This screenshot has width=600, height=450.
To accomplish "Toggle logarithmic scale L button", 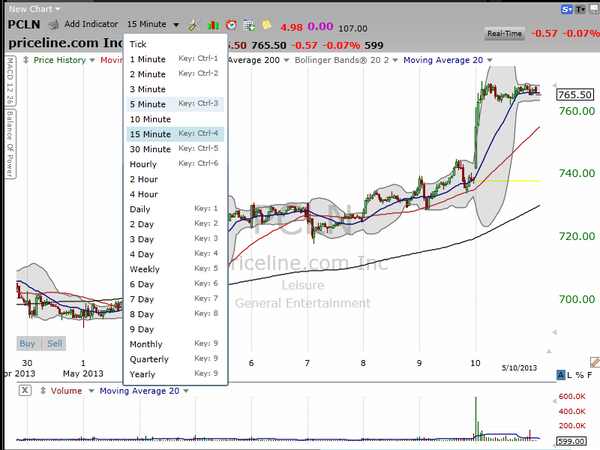I will coord(568,374).
